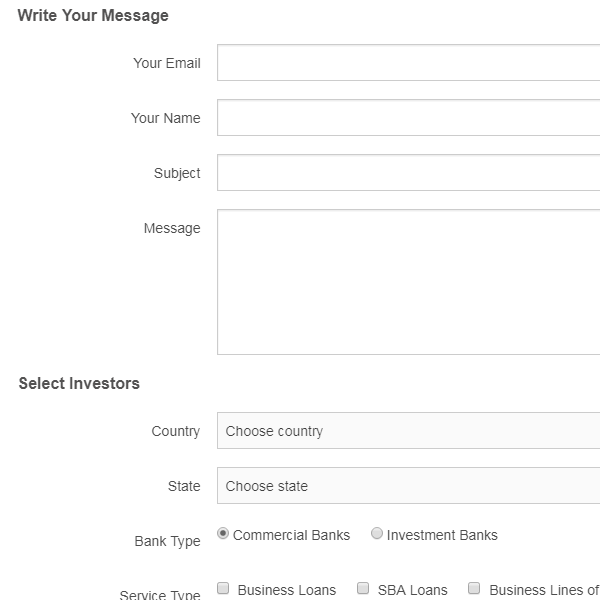Focus the Your Name text box
This screenshot has height=600, width=600.
pos(408,118)
